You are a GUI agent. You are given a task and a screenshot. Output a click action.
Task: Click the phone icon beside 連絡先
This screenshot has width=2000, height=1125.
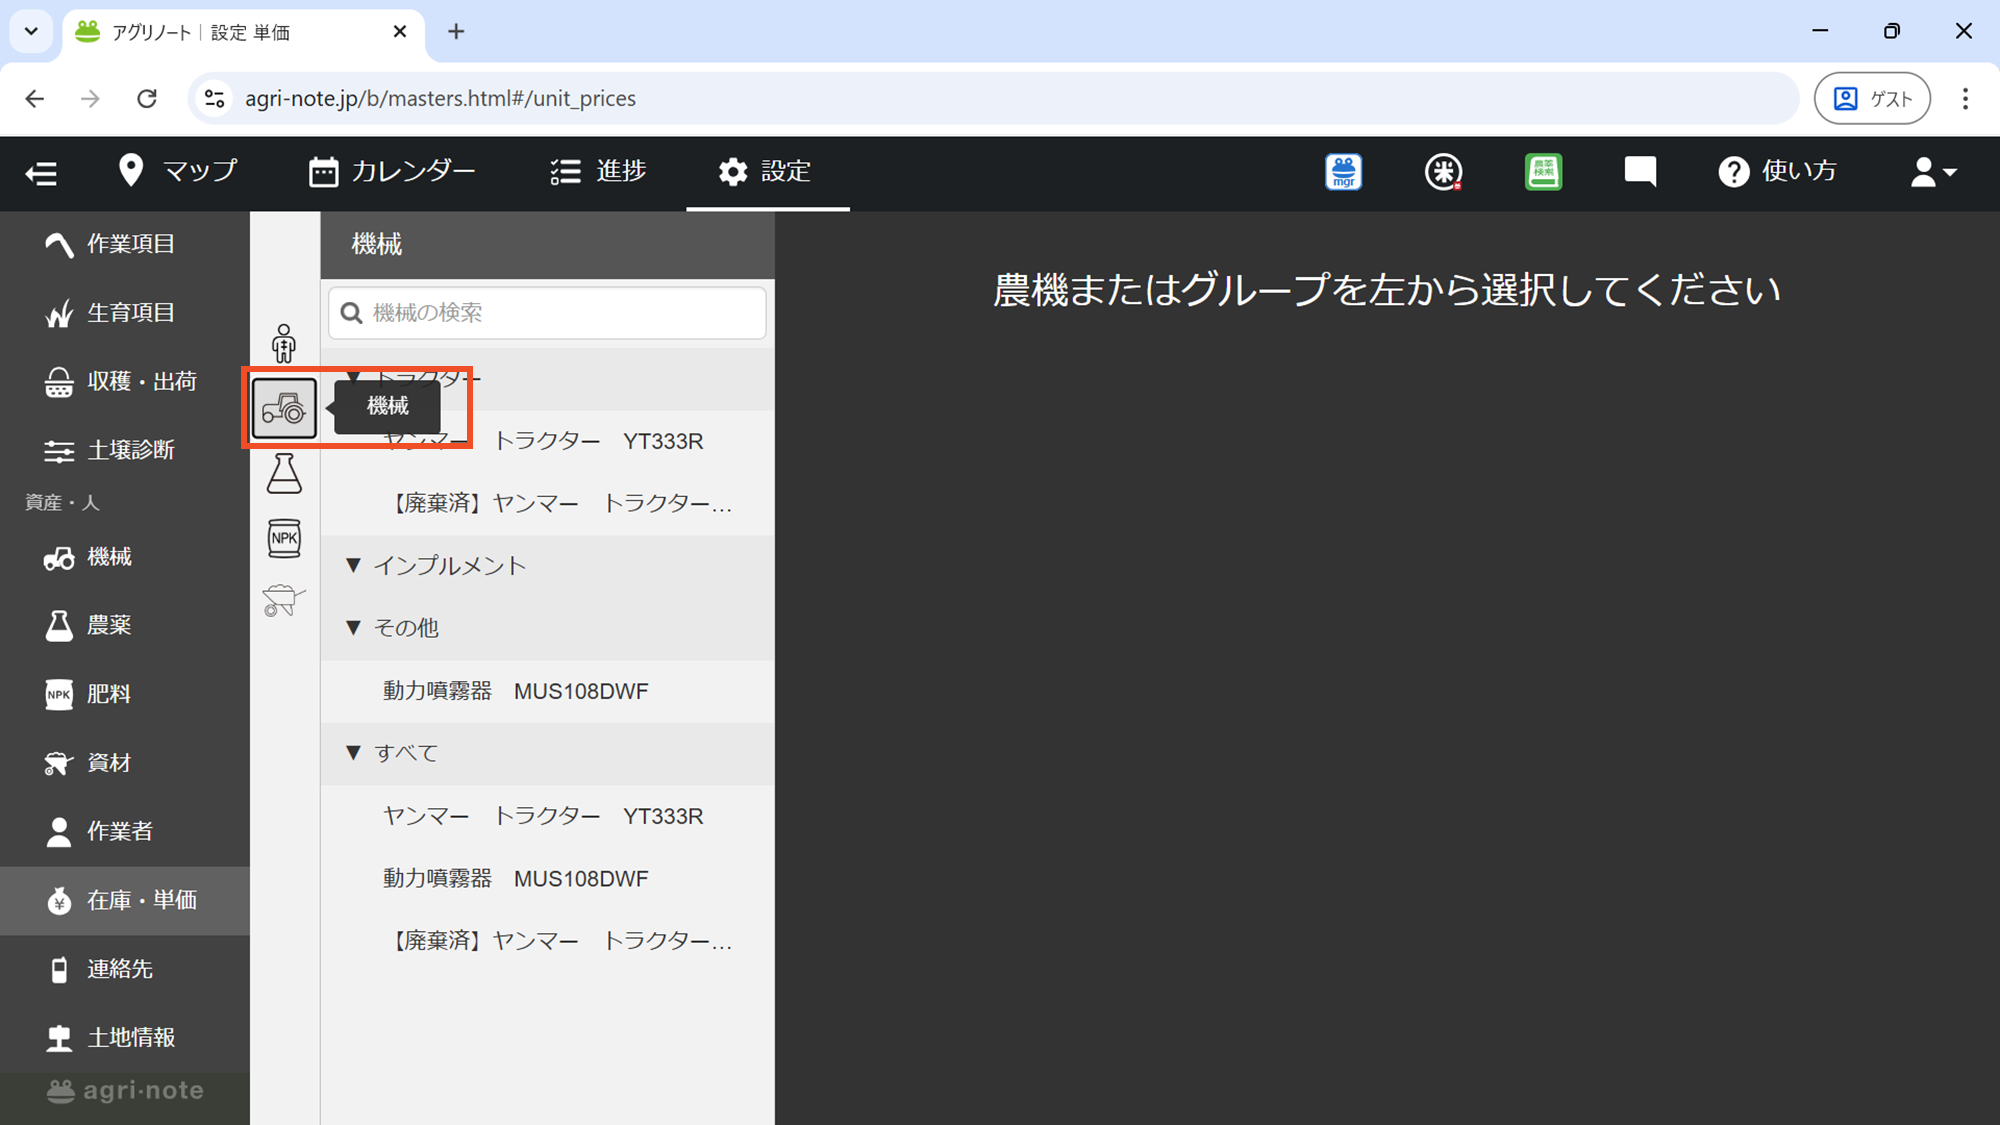pos(59,970)
